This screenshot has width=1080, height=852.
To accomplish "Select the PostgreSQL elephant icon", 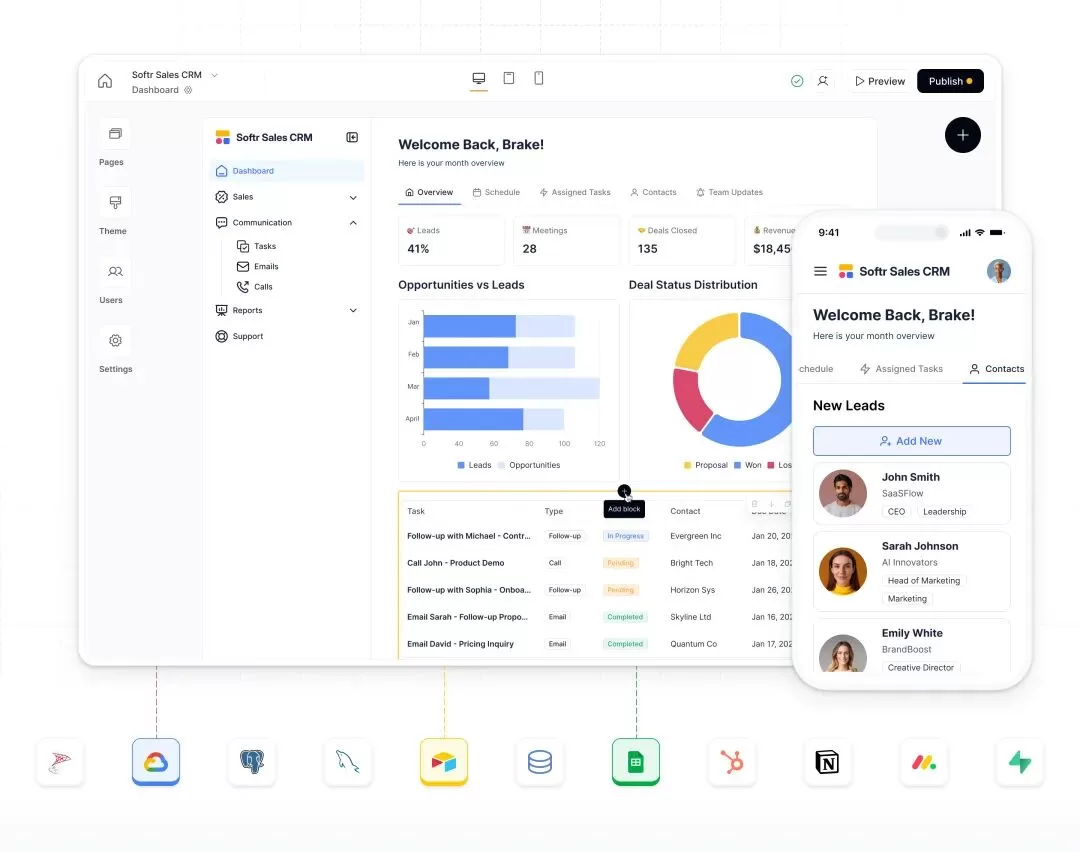I will [x=252, y=762].
